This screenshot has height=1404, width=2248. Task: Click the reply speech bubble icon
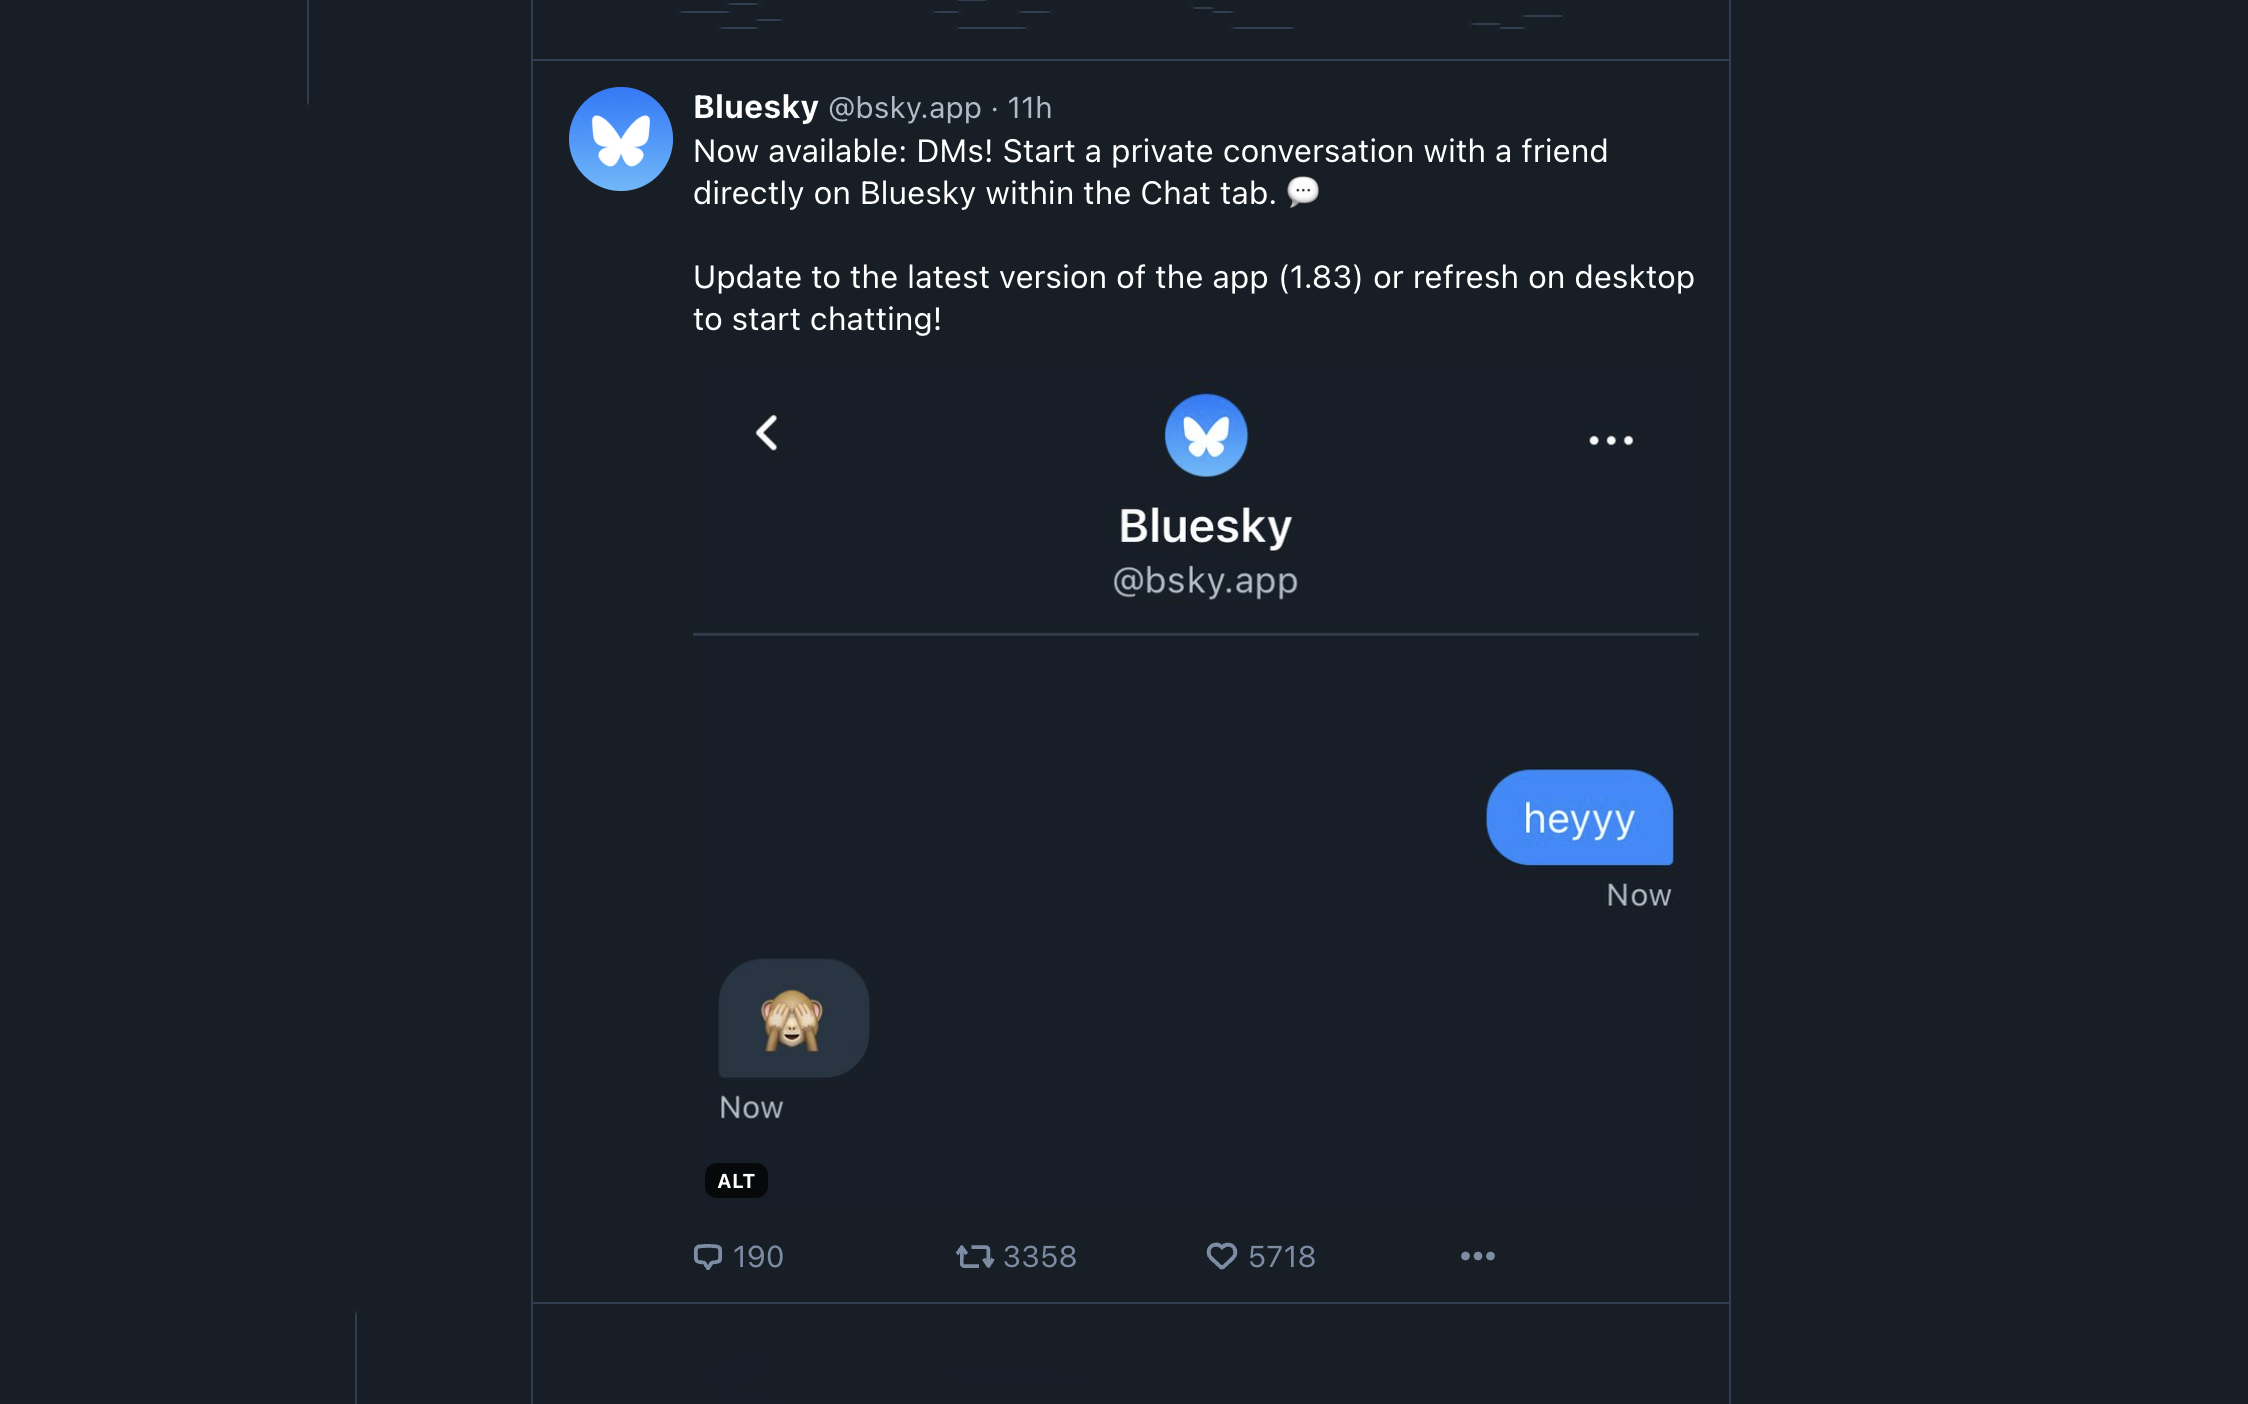pos(708,1256)
